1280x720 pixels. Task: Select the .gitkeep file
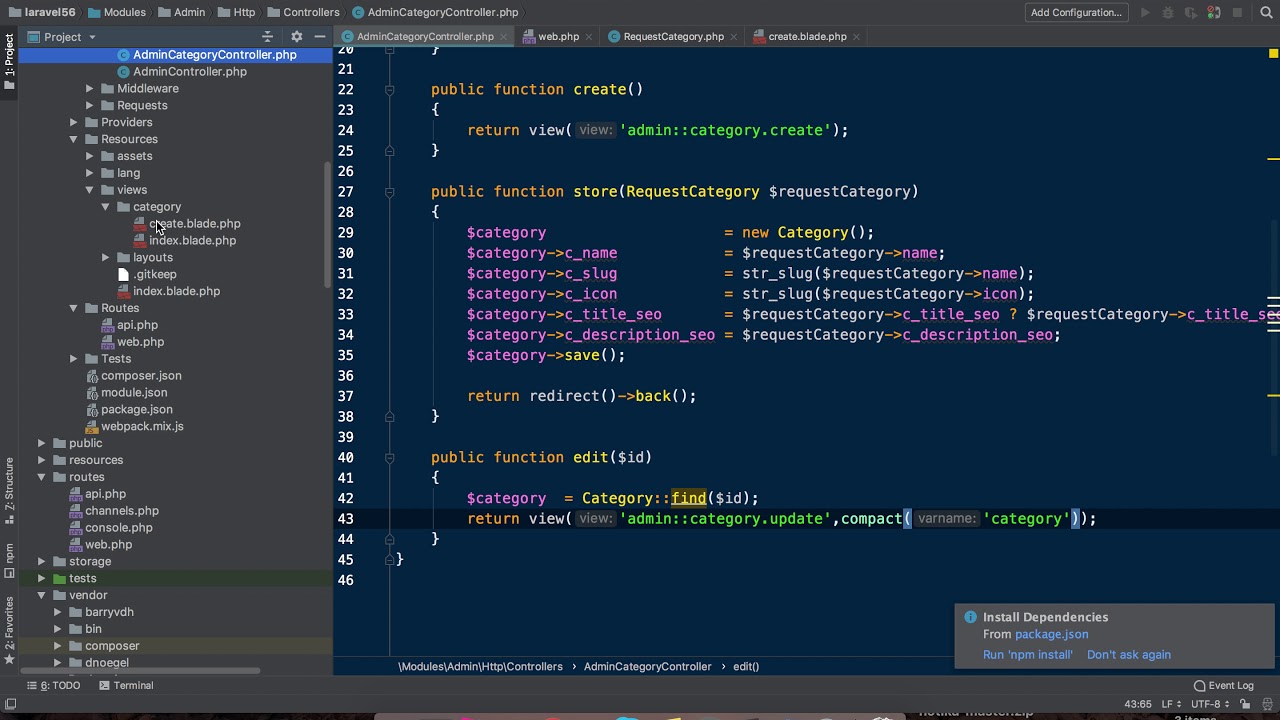(x=155, y=274)
